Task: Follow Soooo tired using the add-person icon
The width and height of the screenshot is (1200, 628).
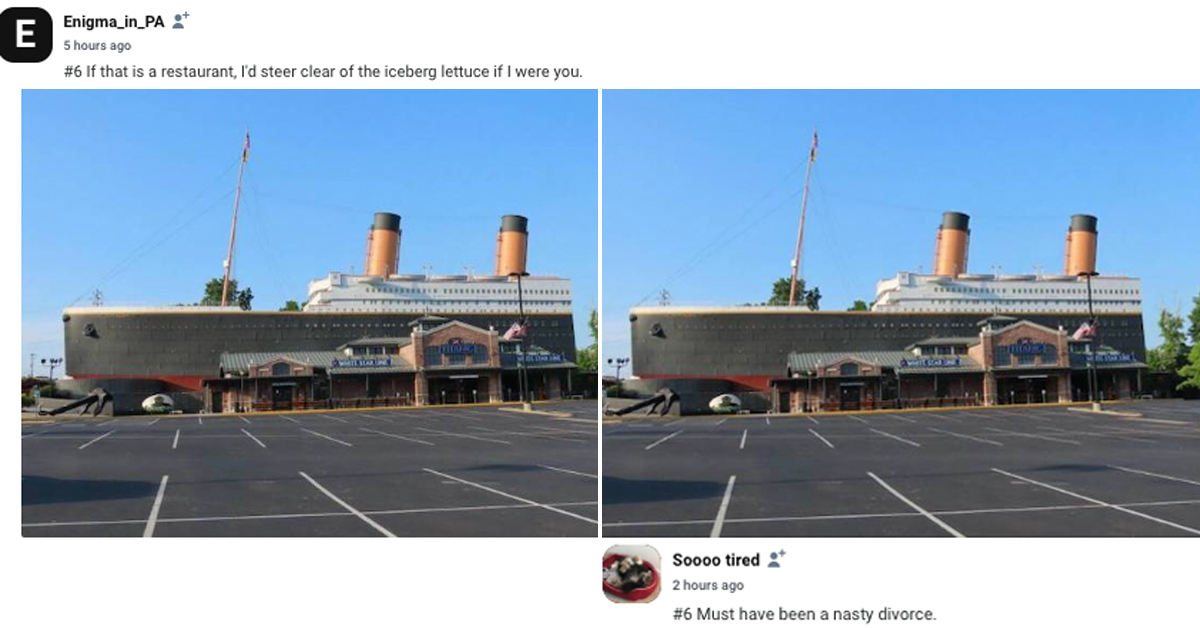Action: 776,559
